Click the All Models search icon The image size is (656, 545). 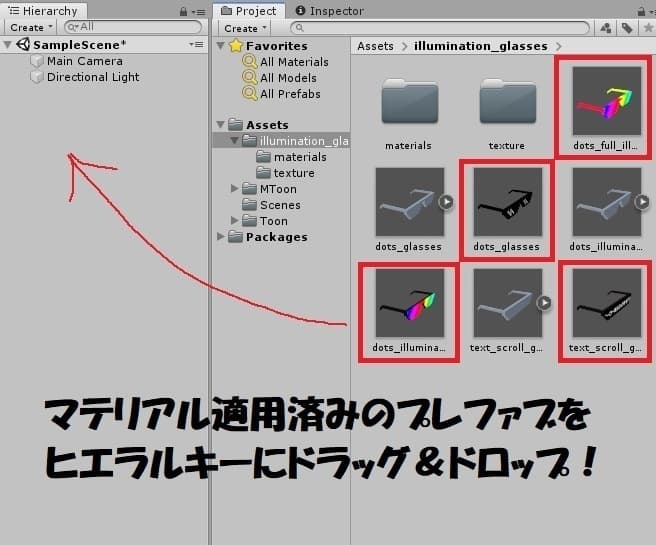(x=249, y=78)
